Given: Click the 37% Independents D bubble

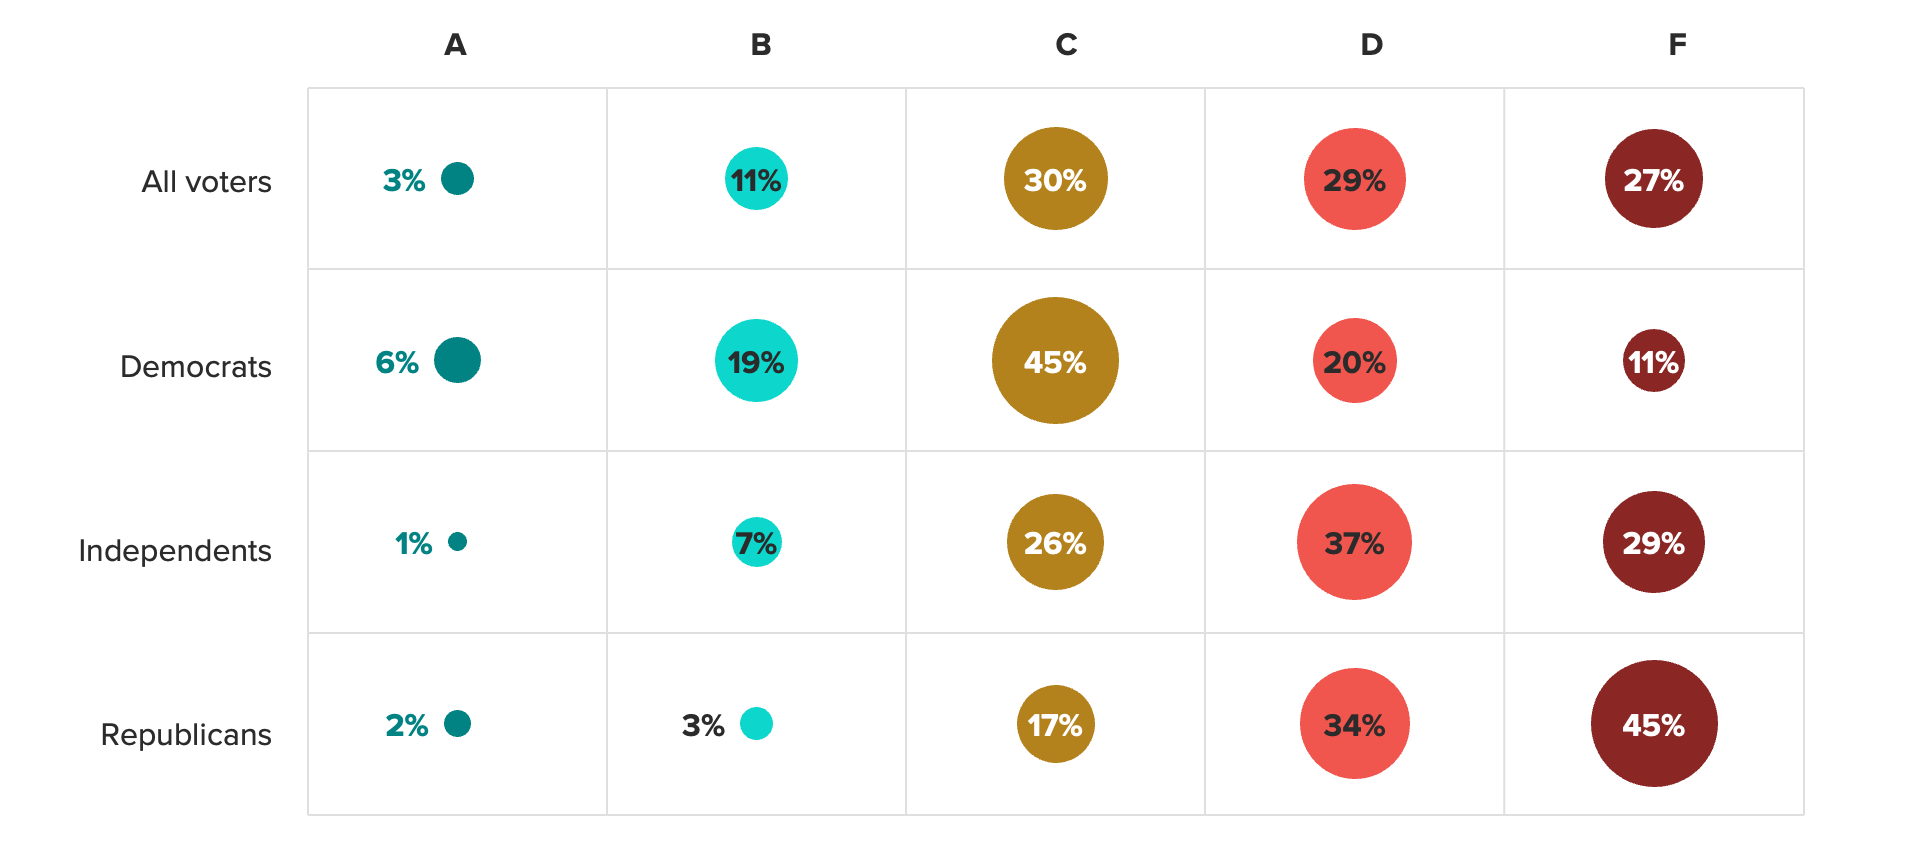Looking at the screenshot, I should tap(1354, 542).
